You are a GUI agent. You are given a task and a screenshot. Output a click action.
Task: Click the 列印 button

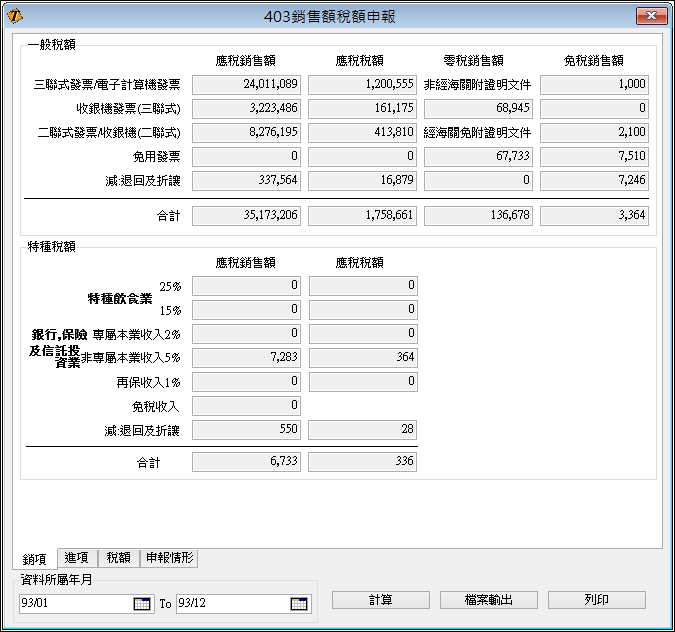pyautogui.click(x=596, y=600)
